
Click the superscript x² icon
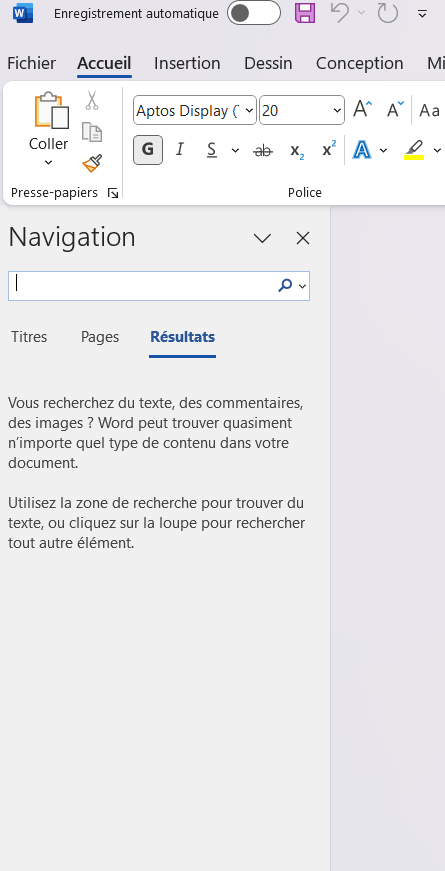click(329, 150)
